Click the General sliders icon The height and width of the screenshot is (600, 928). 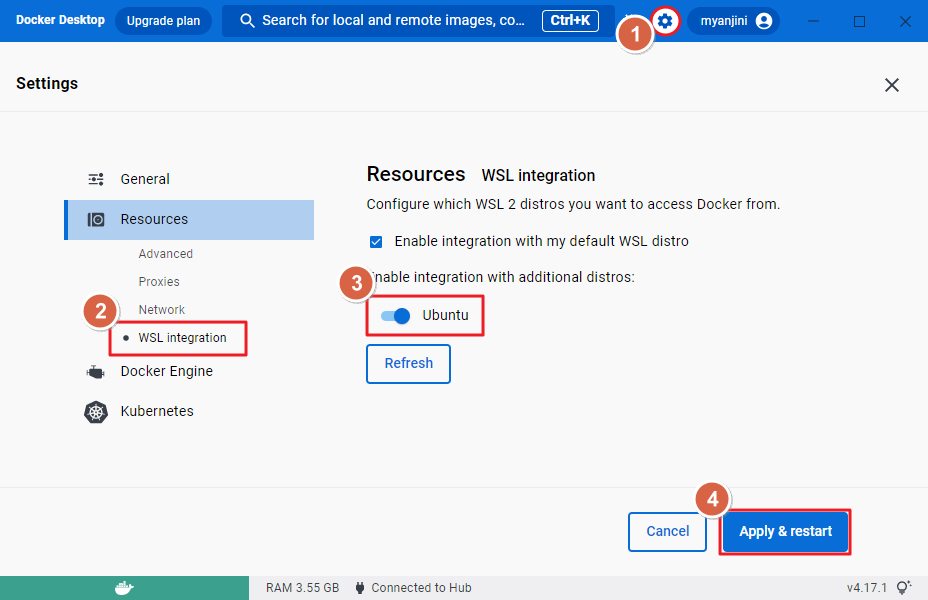pyautogui.click(x=96, y=179)
